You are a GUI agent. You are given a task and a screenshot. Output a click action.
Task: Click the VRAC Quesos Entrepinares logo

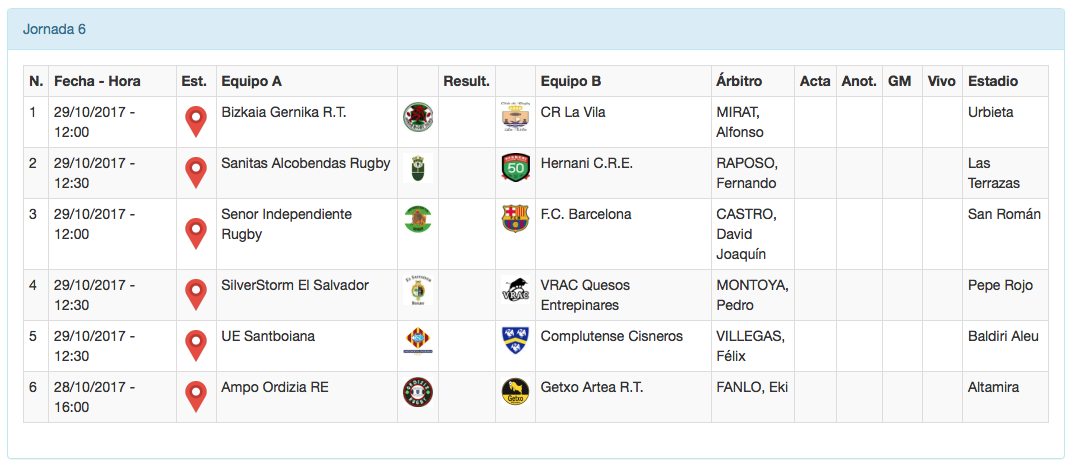pyautogui.click(x=515, y=290)
